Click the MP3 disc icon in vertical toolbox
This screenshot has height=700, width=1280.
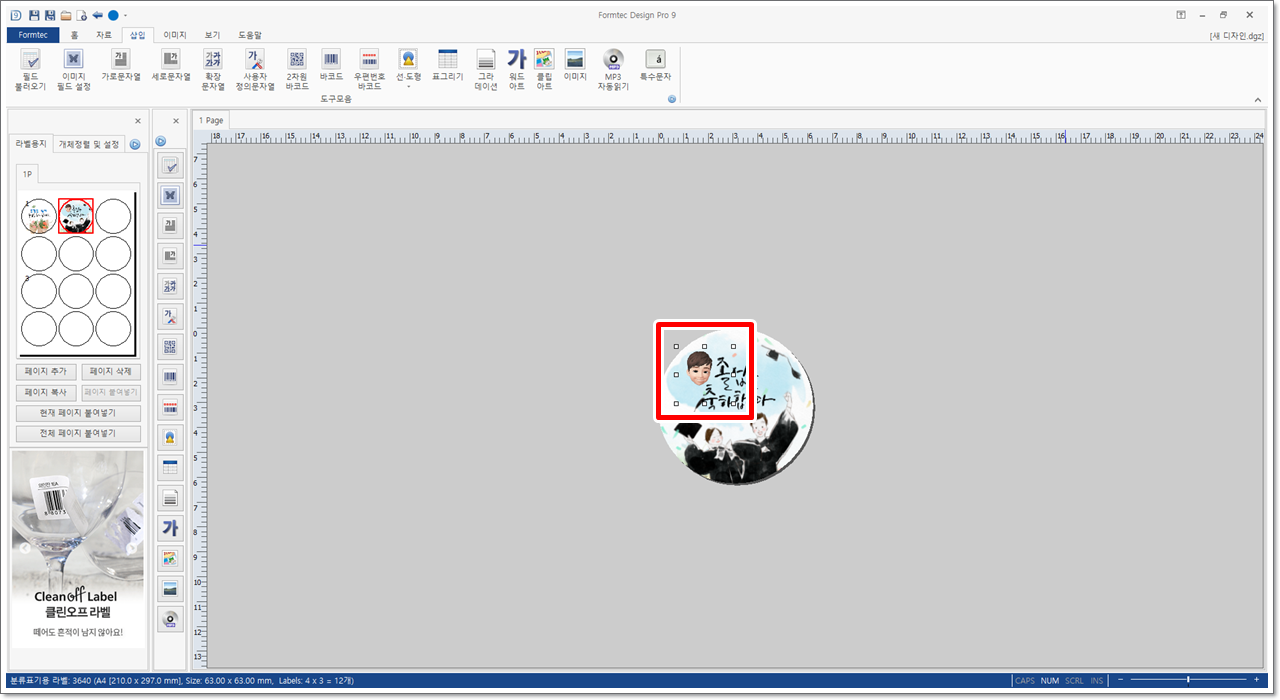tap(170, 619)
